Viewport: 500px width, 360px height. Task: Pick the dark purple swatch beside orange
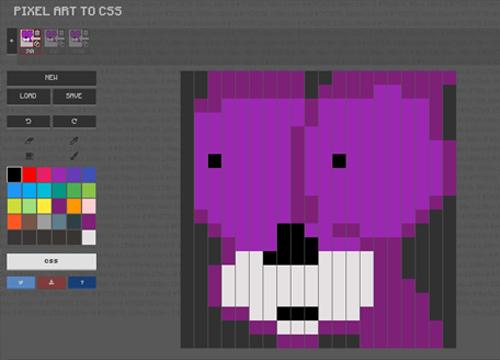point(59,206)
